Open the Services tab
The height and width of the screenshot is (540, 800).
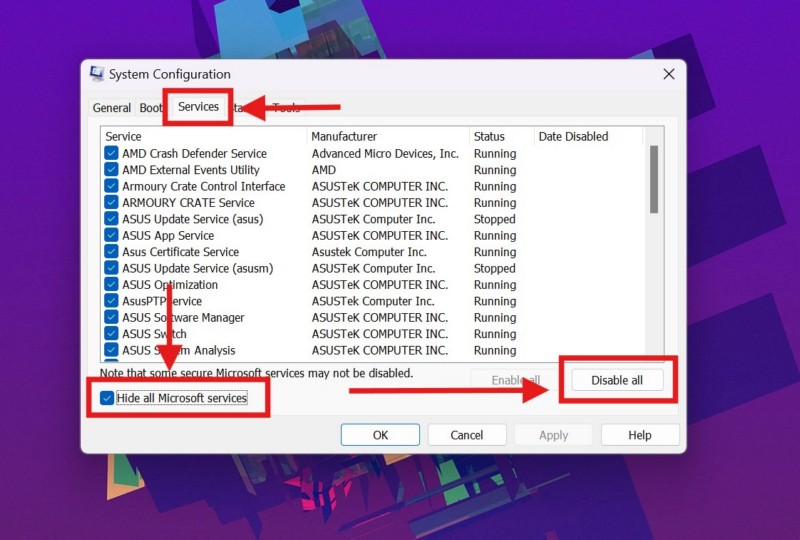pyautogui.click(x=198, y=107)
